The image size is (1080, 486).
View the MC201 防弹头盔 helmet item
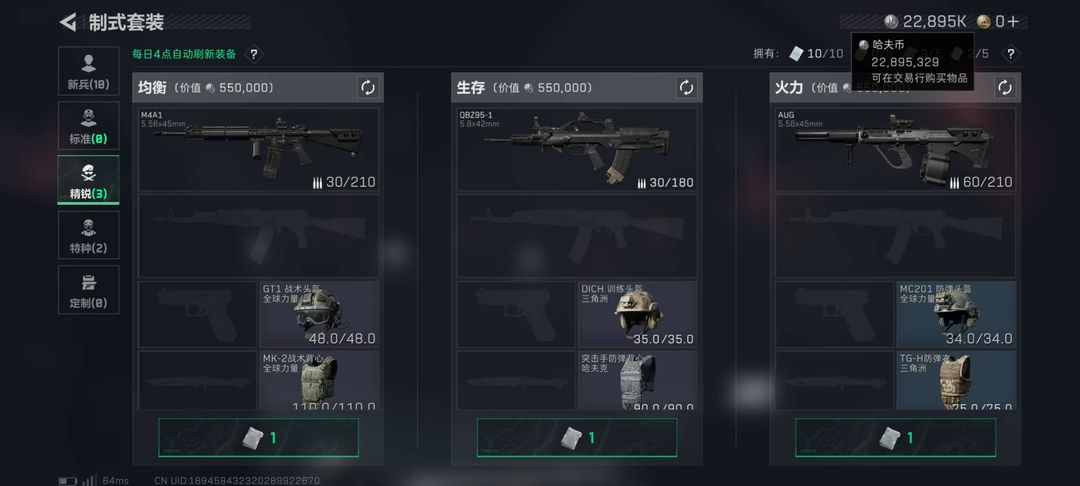(x=956, y=314)
